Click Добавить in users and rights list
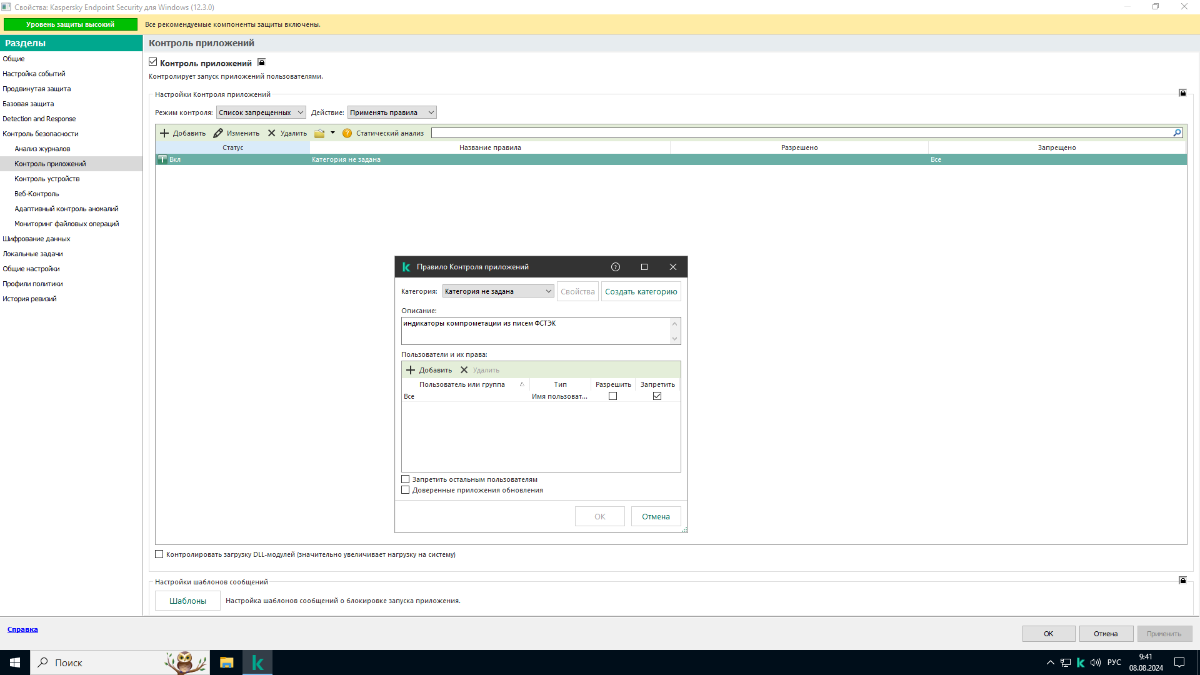This screenshot has width=1200, height=675. 429,370
